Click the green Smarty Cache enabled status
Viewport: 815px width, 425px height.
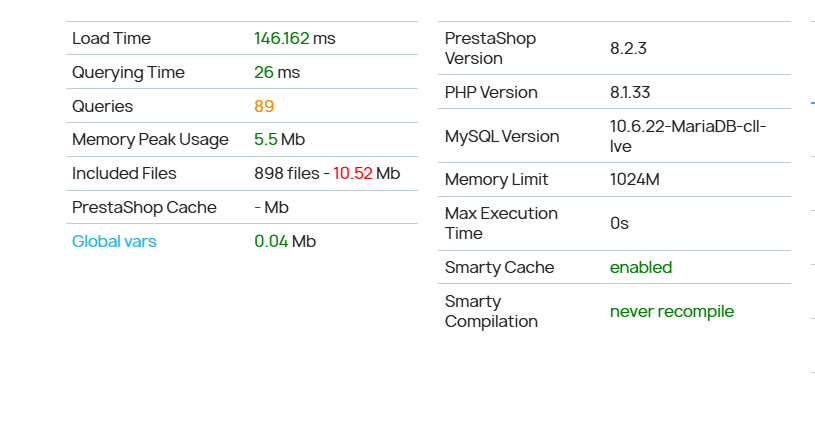[641, 267]
